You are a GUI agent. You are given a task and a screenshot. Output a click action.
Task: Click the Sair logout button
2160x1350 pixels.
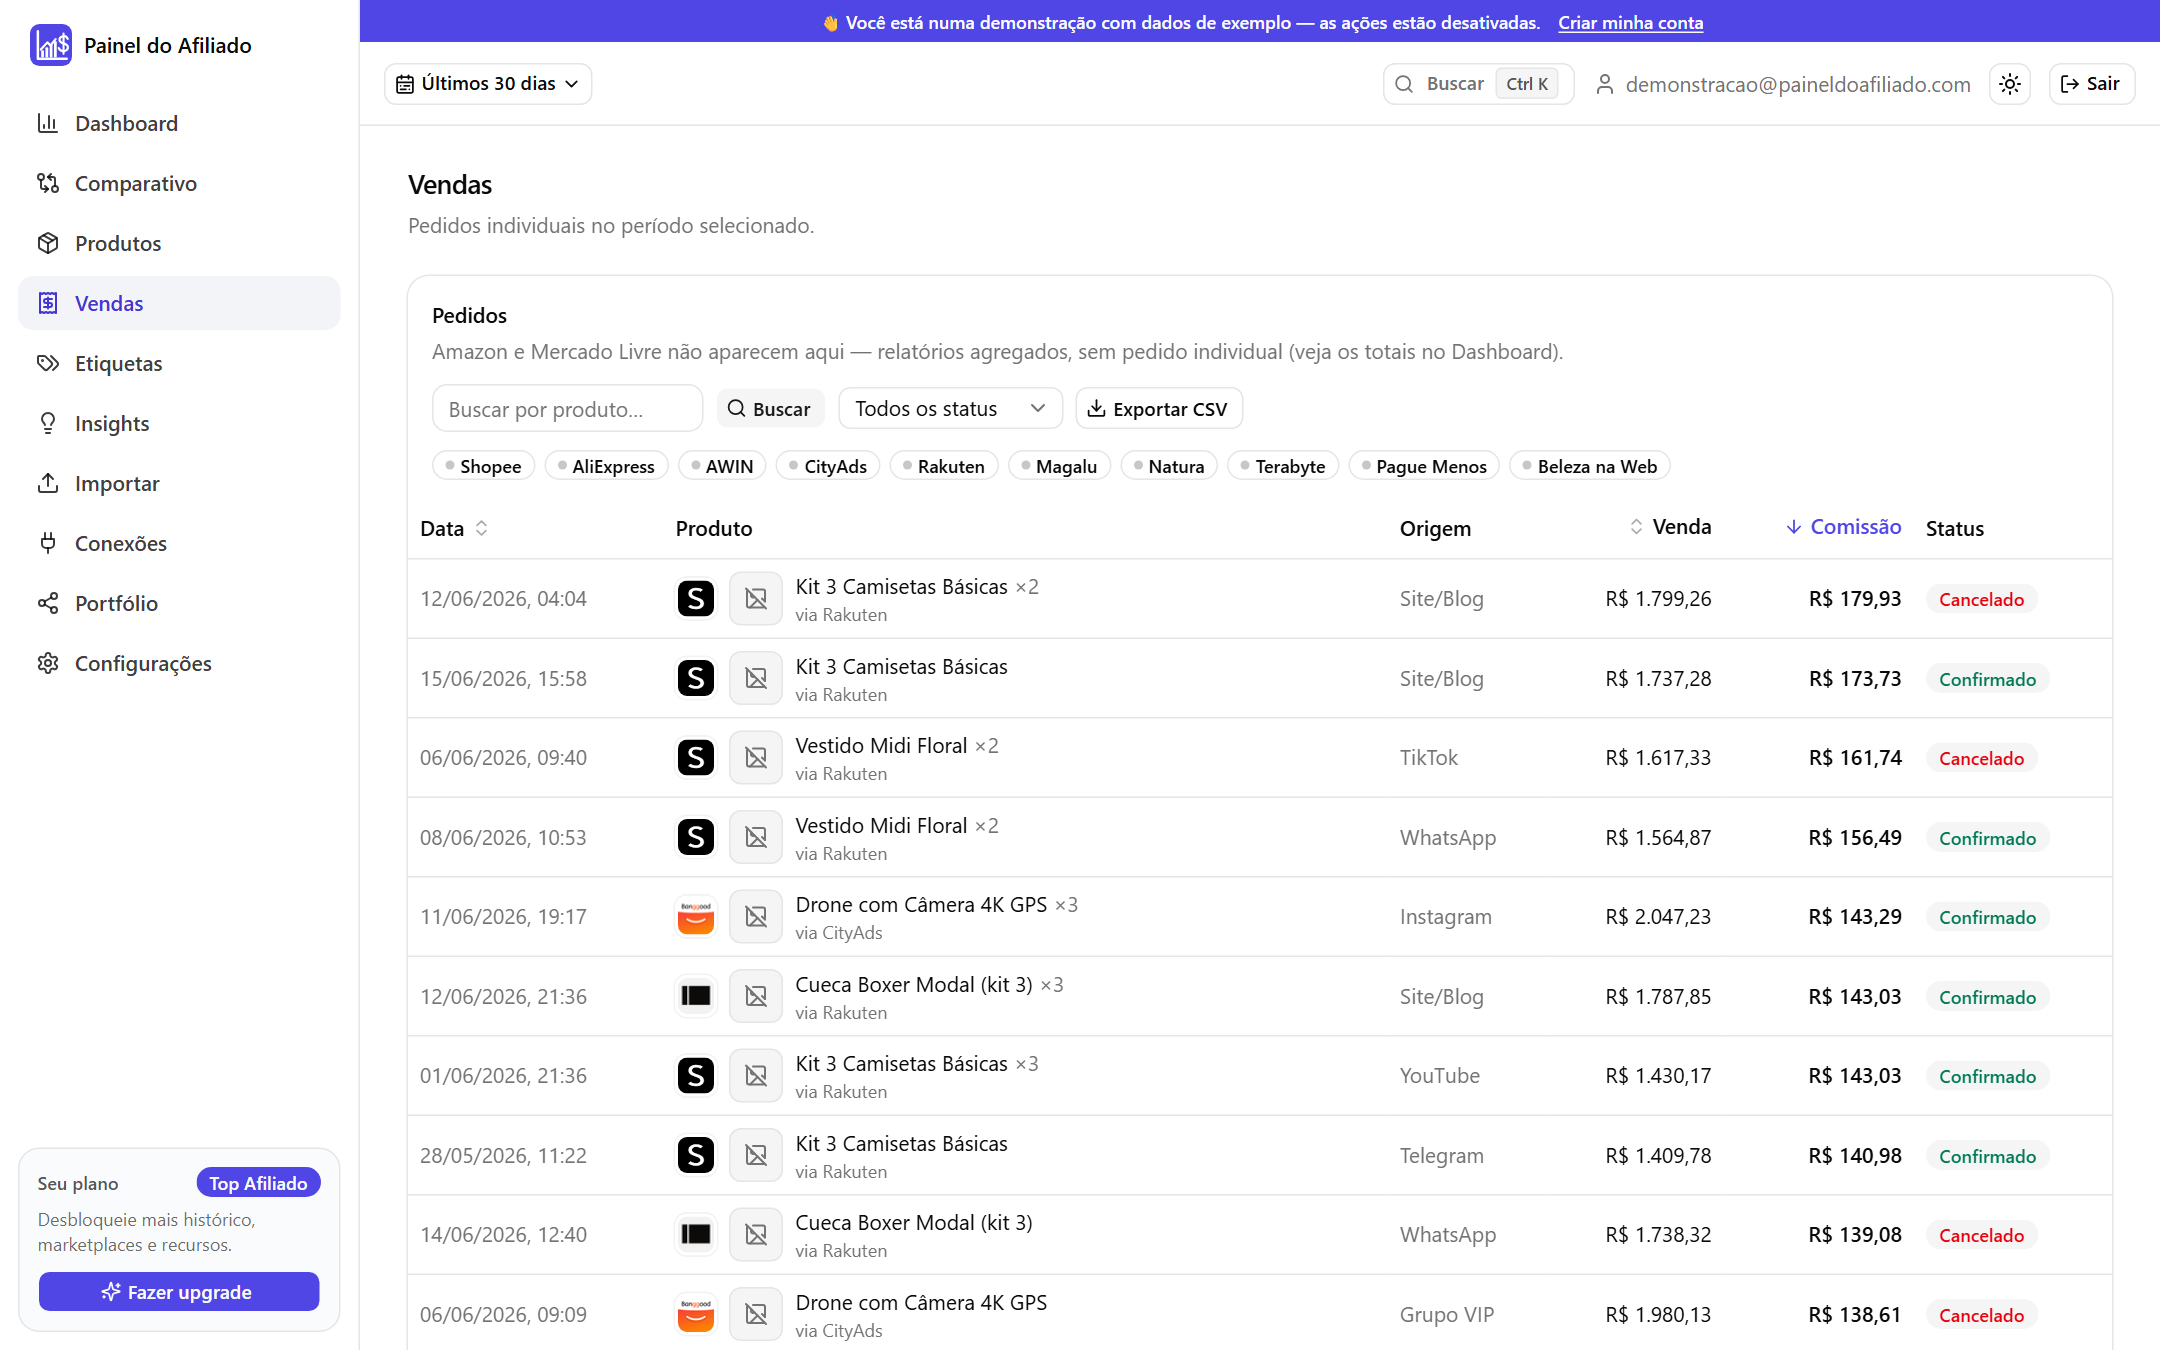click(x=2092, y=84)
